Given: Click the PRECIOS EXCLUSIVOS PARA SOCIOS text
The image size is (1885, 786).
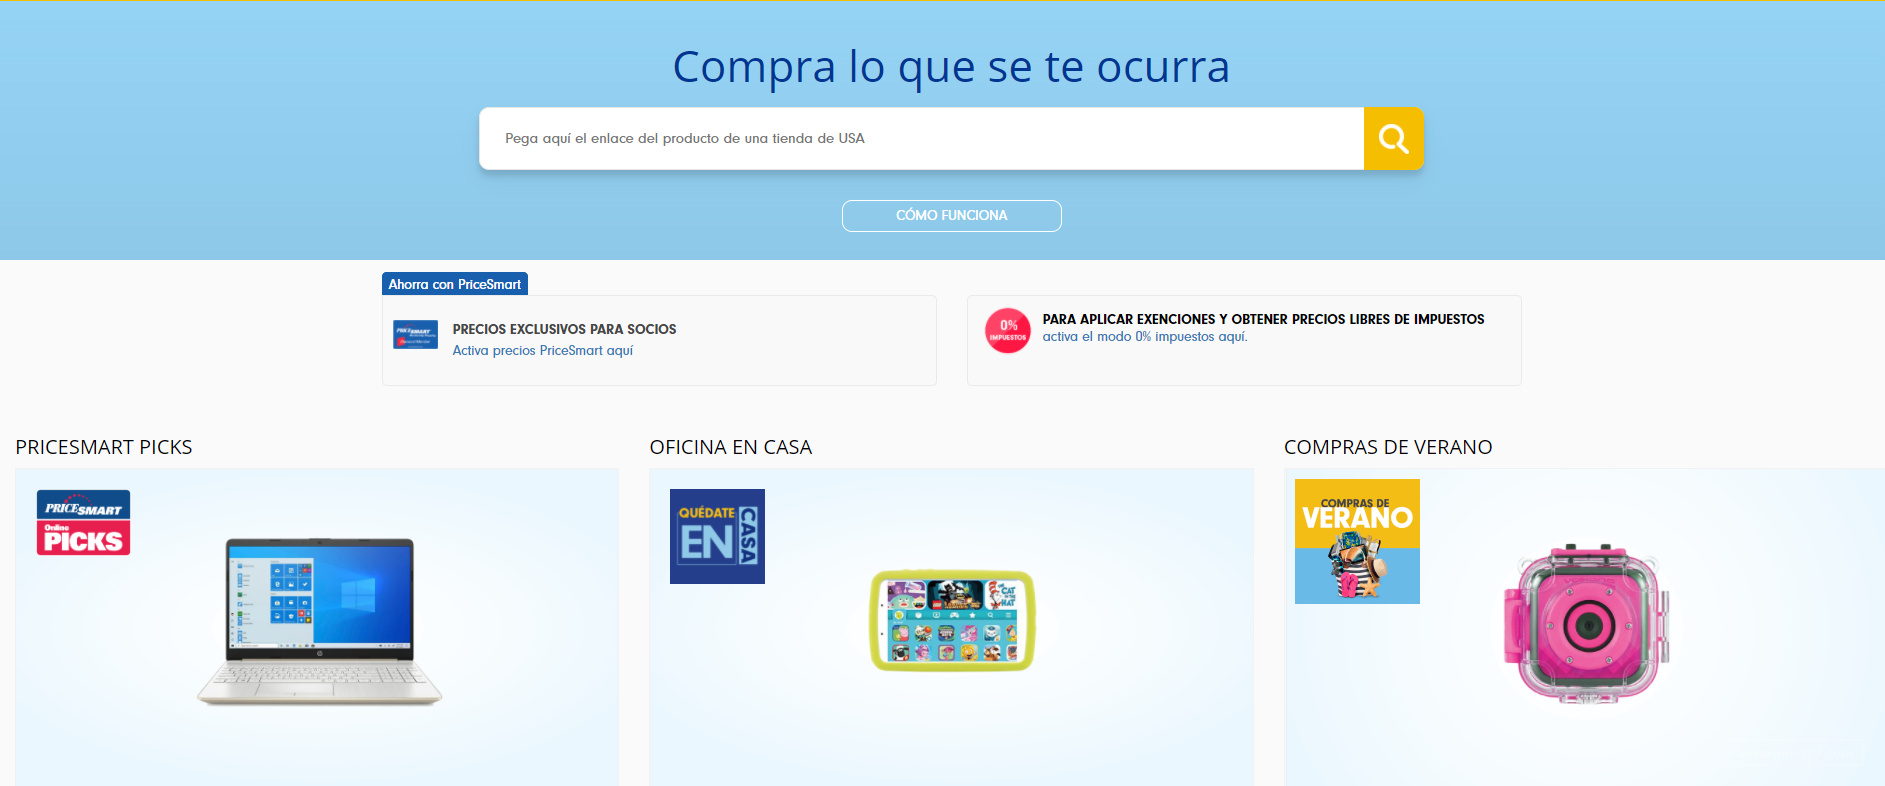Looking at the screenshot, I should point(564,329).
